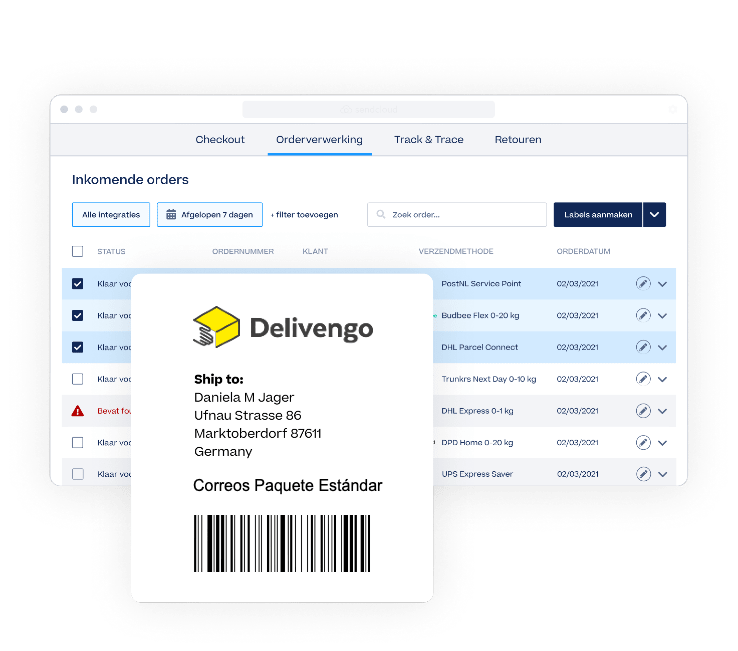Edit the UPS Express Saver order
The width and height of the screenshot is (738, 651).
pos(643,474)
